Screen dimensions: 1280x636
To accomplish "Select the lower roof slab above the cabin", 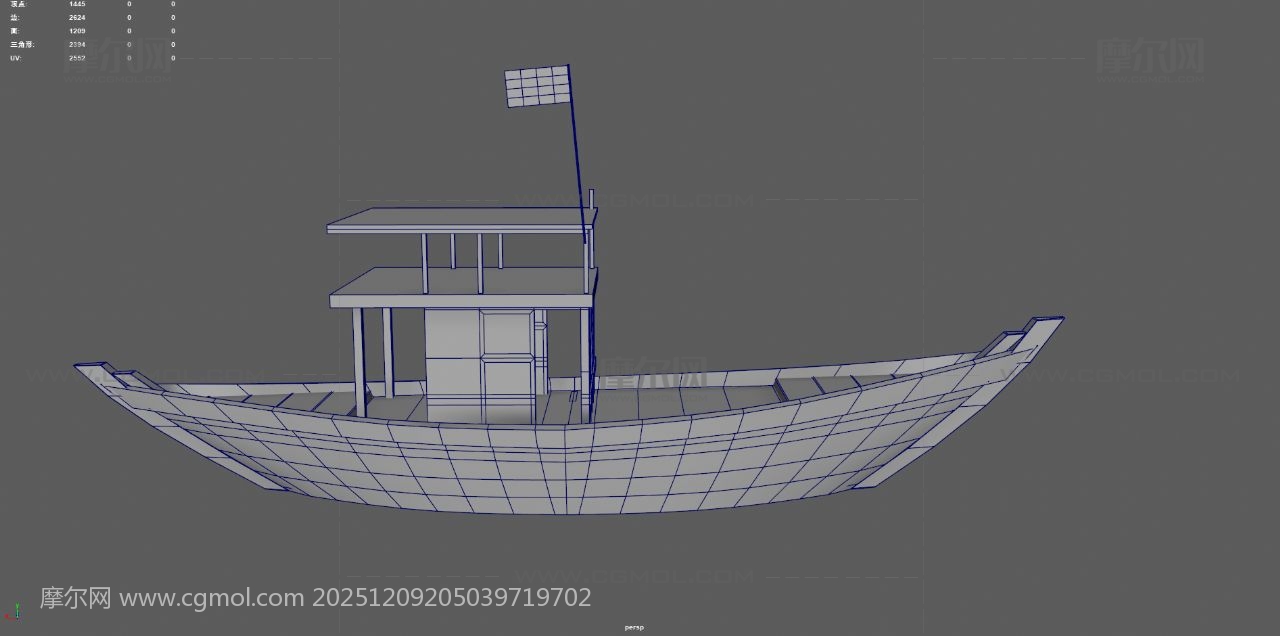I will click(460, 287).
